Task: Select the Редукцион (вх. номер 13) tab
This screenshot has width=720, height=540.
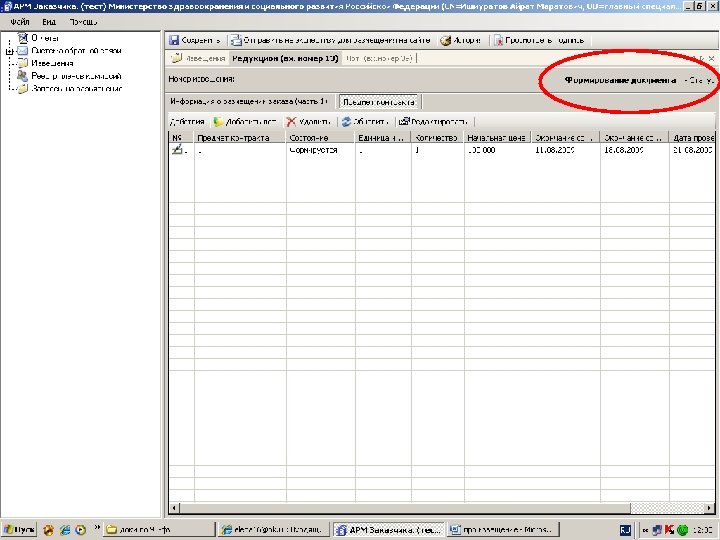Action: [x=285, y=58]
